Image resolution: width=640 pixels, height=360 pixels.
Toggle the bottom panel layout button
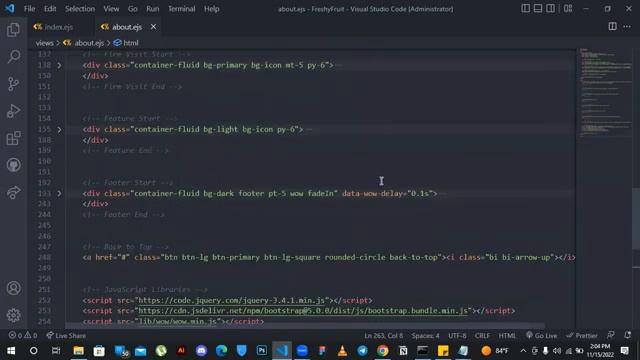coord(538,9)
